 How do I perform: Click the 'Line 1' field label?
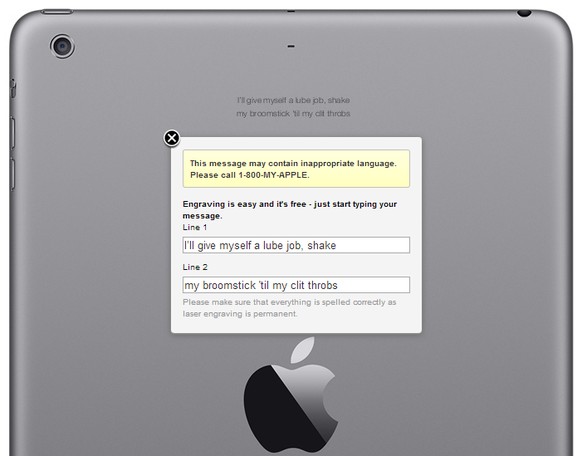[194, 227]
